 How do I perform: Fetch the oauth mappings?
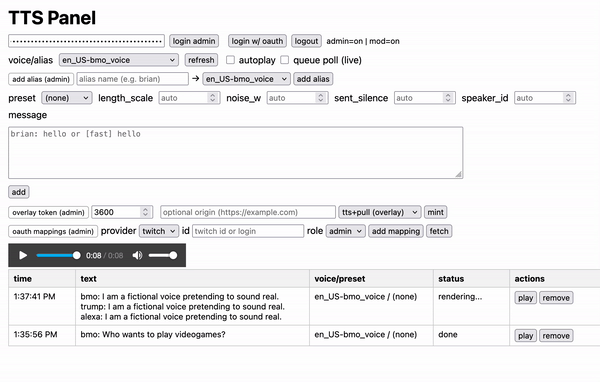[439, 231]
